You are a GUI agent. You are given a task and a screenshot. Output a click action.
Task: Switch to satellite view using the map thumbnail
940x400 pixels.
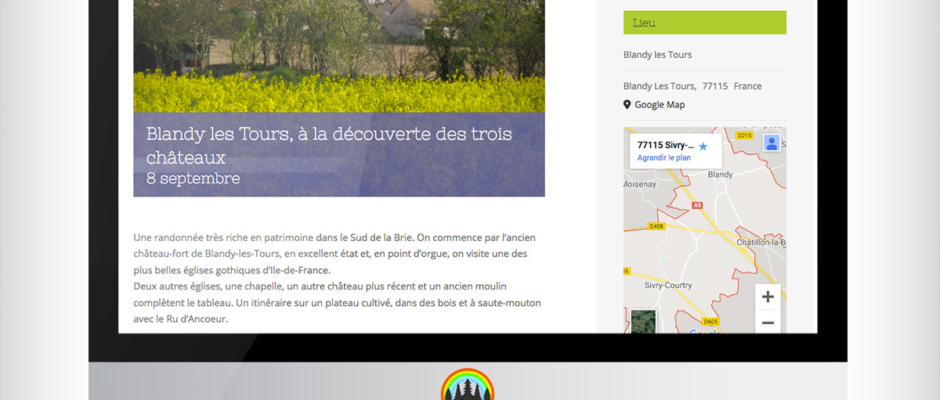click(643, 322)
